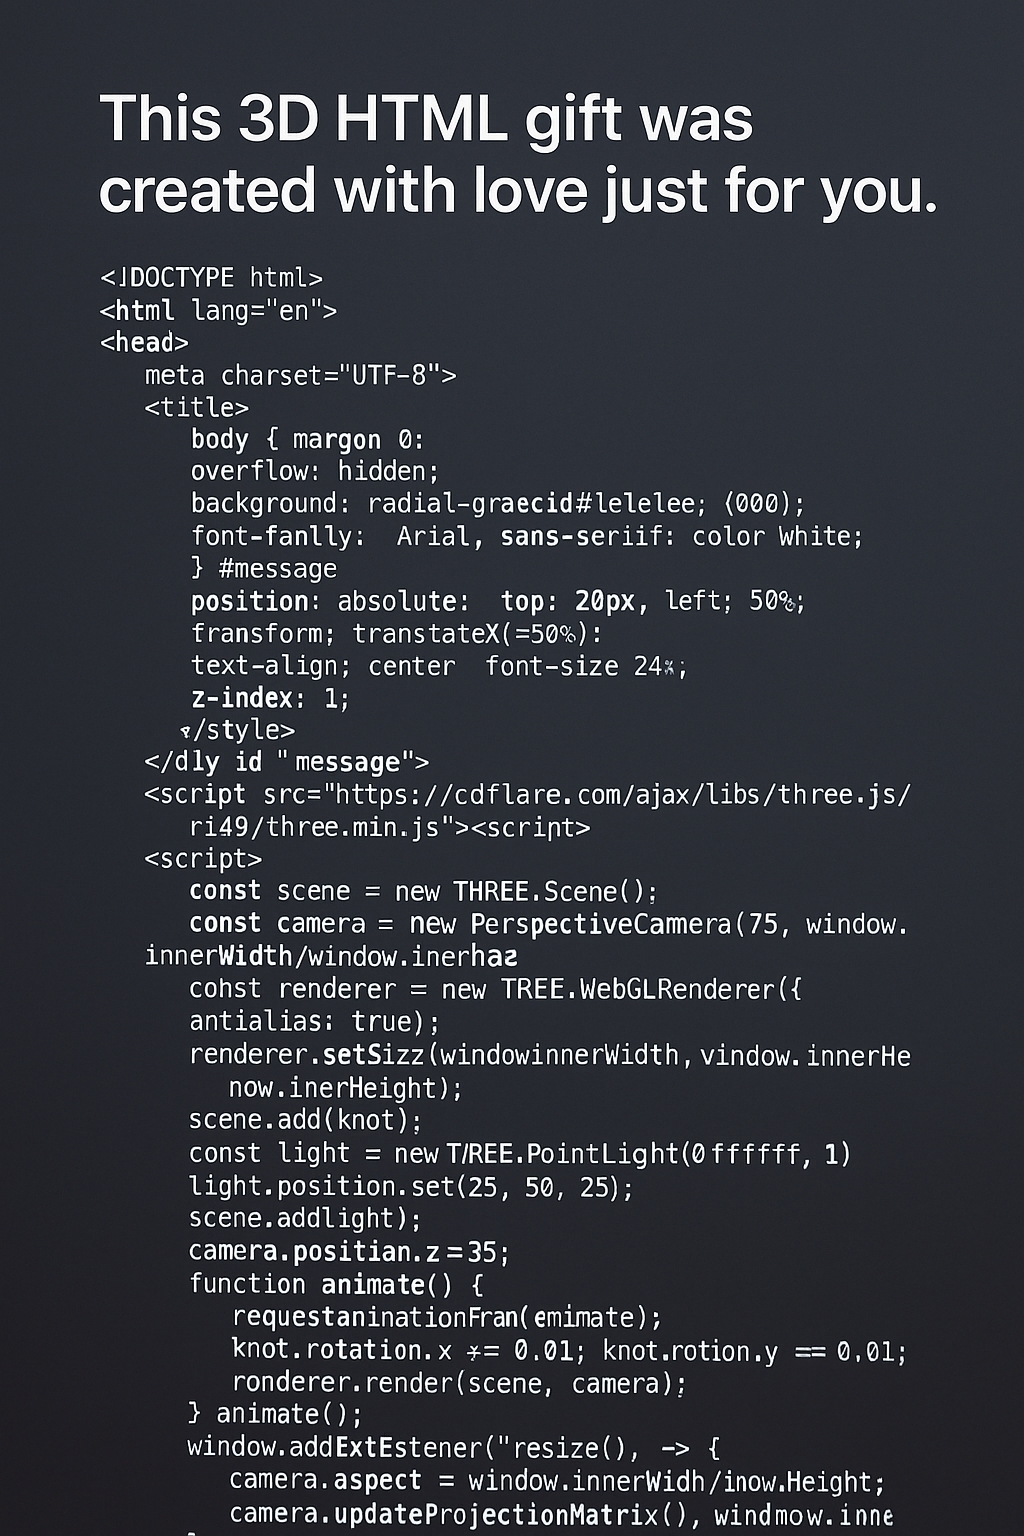Select the "function animate()" line
This screenshot has height=1536, width=1024.
tap(336, 1284)
